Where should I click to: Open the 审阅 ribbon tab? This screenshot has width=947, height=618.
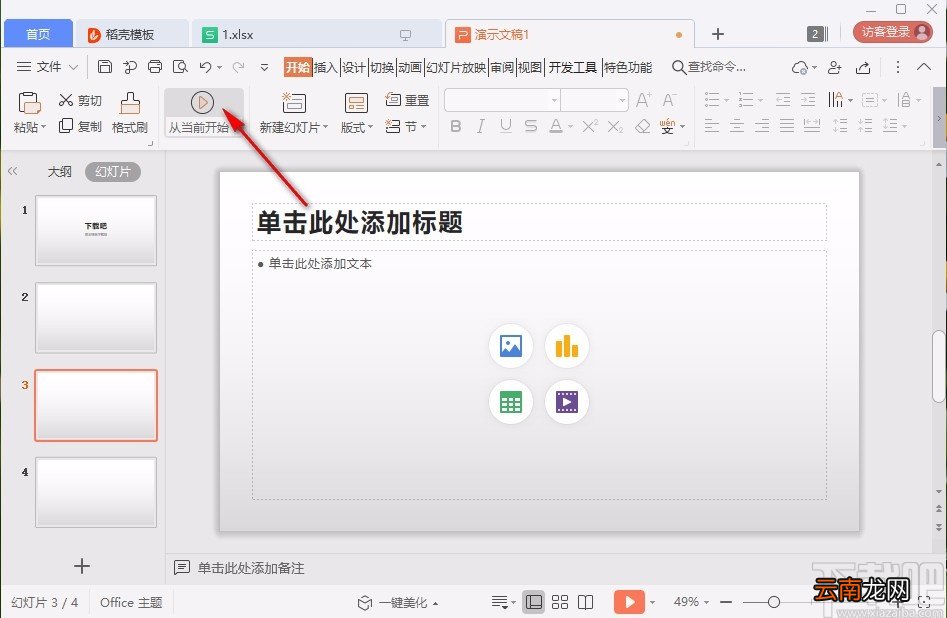pos(502,67)
